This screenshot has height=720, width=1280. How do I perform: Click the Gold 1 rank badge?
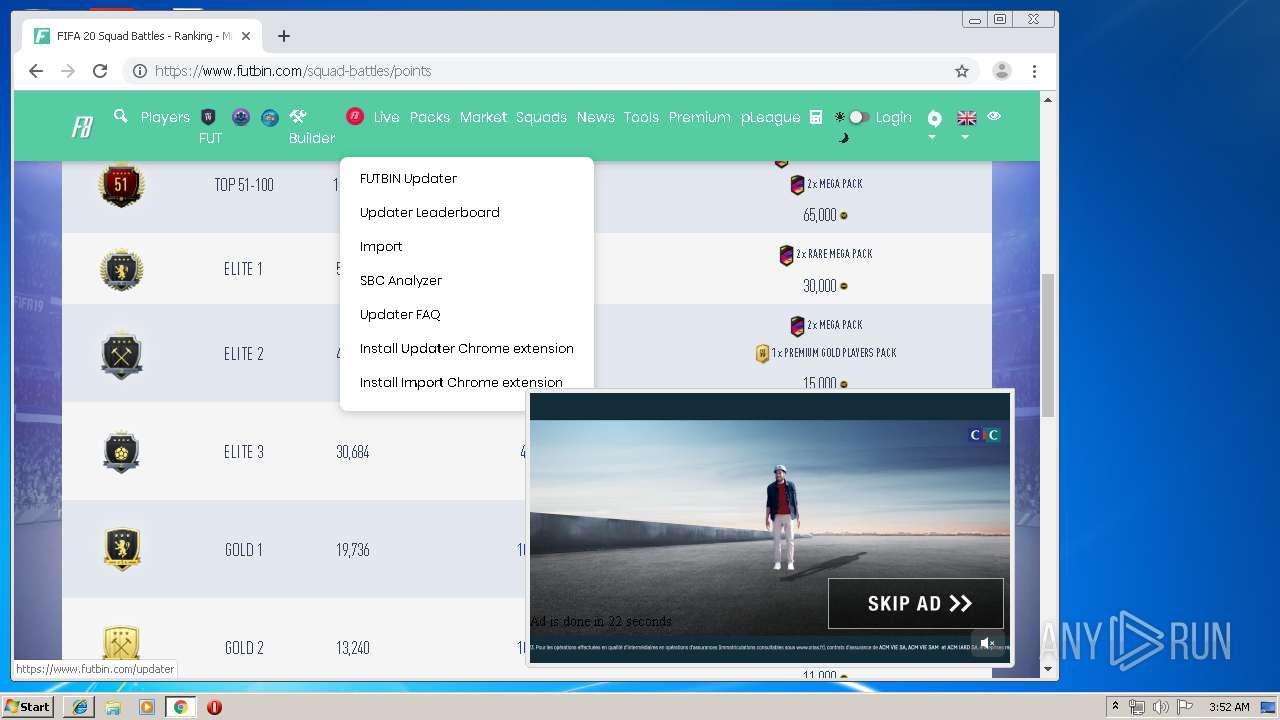coord(121,550)
